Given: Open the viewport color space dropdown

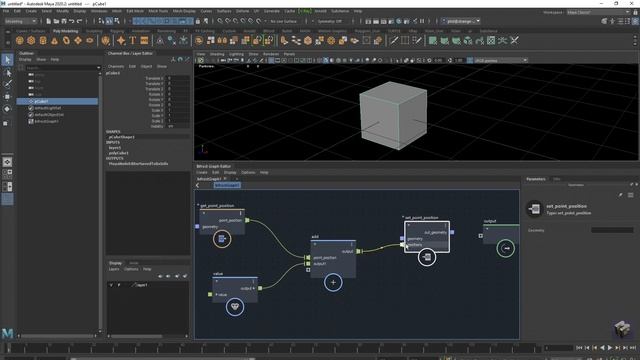Looking at the screenshot, I should click(500, 60).
